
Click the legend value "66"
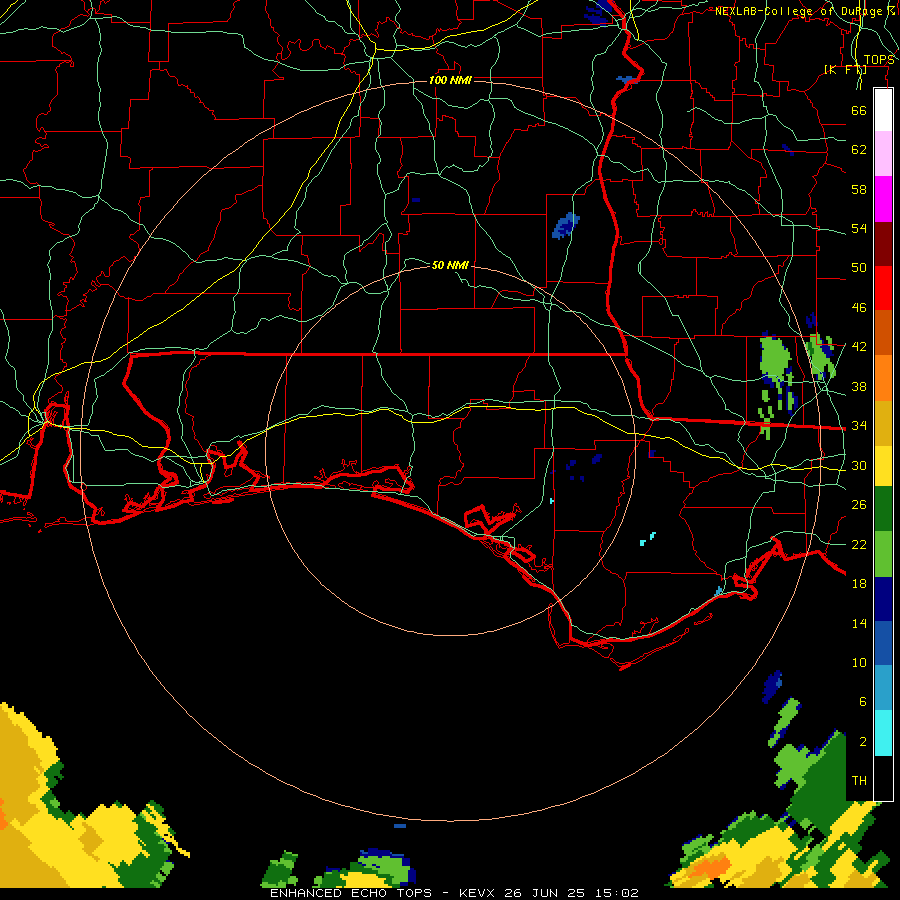point(859,111)
